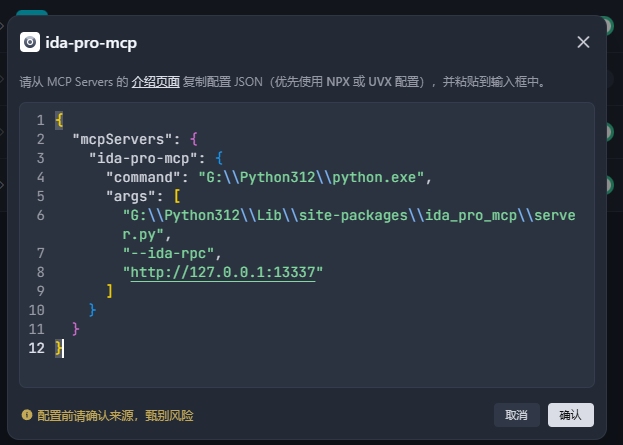Confirm with the 确认 button

[x=571, y=415]
